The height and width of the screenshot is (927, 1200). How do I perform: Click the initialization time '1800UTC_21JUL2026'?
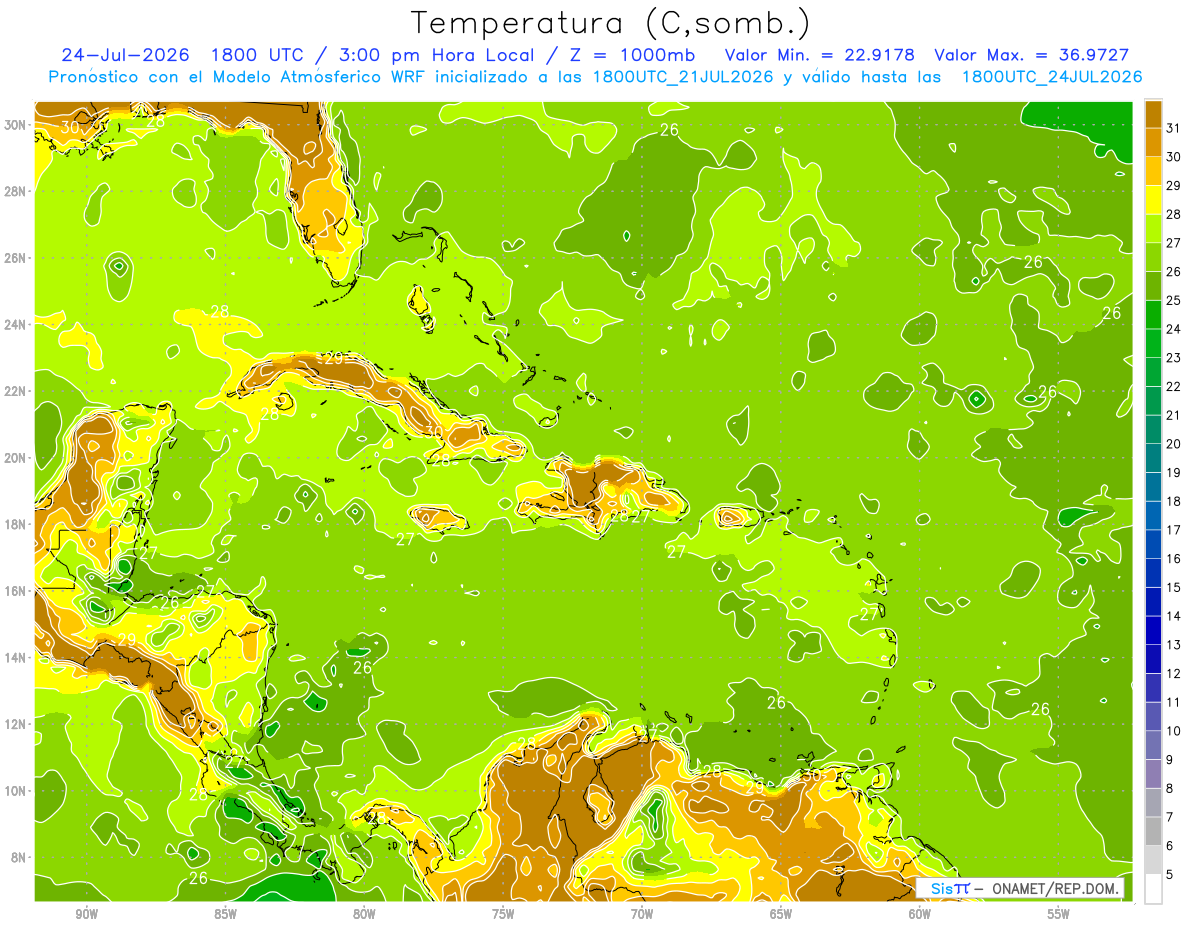point(683,77)
